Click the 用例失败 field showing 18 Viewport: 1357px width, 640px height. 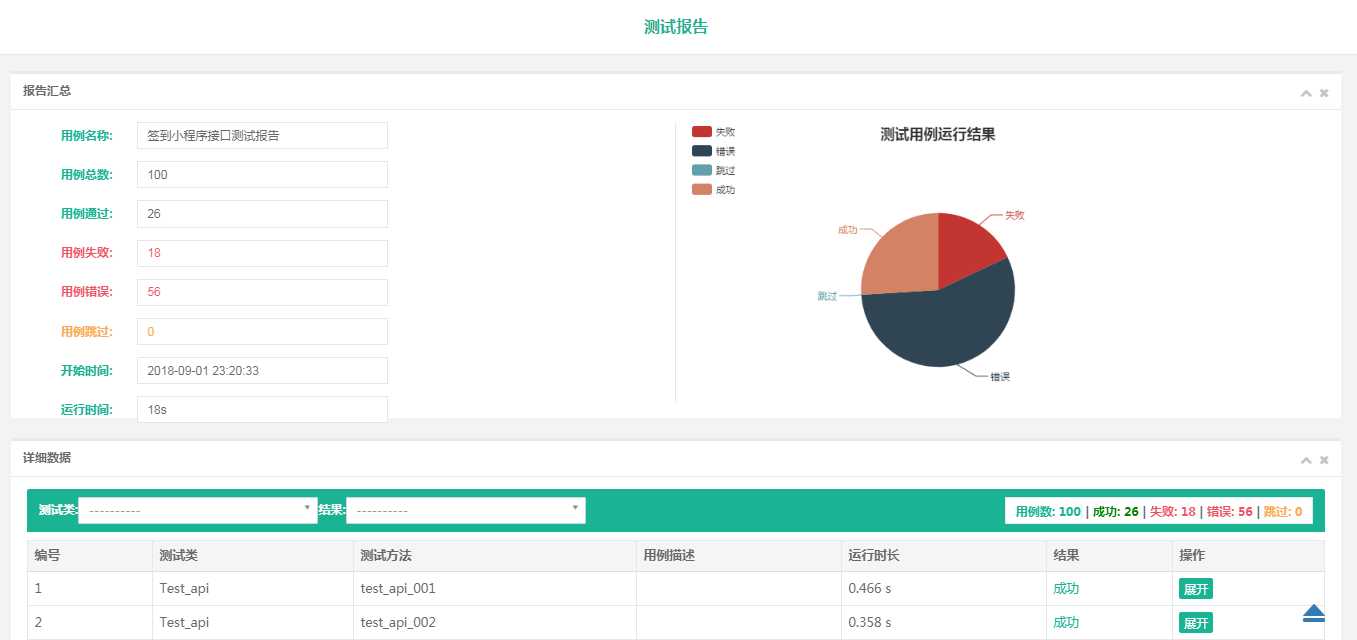tap(262, 253)
